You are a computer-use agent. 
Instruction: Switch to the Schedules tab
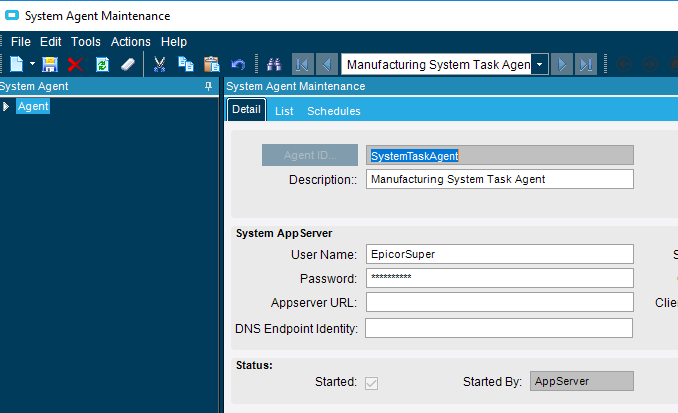coord(334,111)
